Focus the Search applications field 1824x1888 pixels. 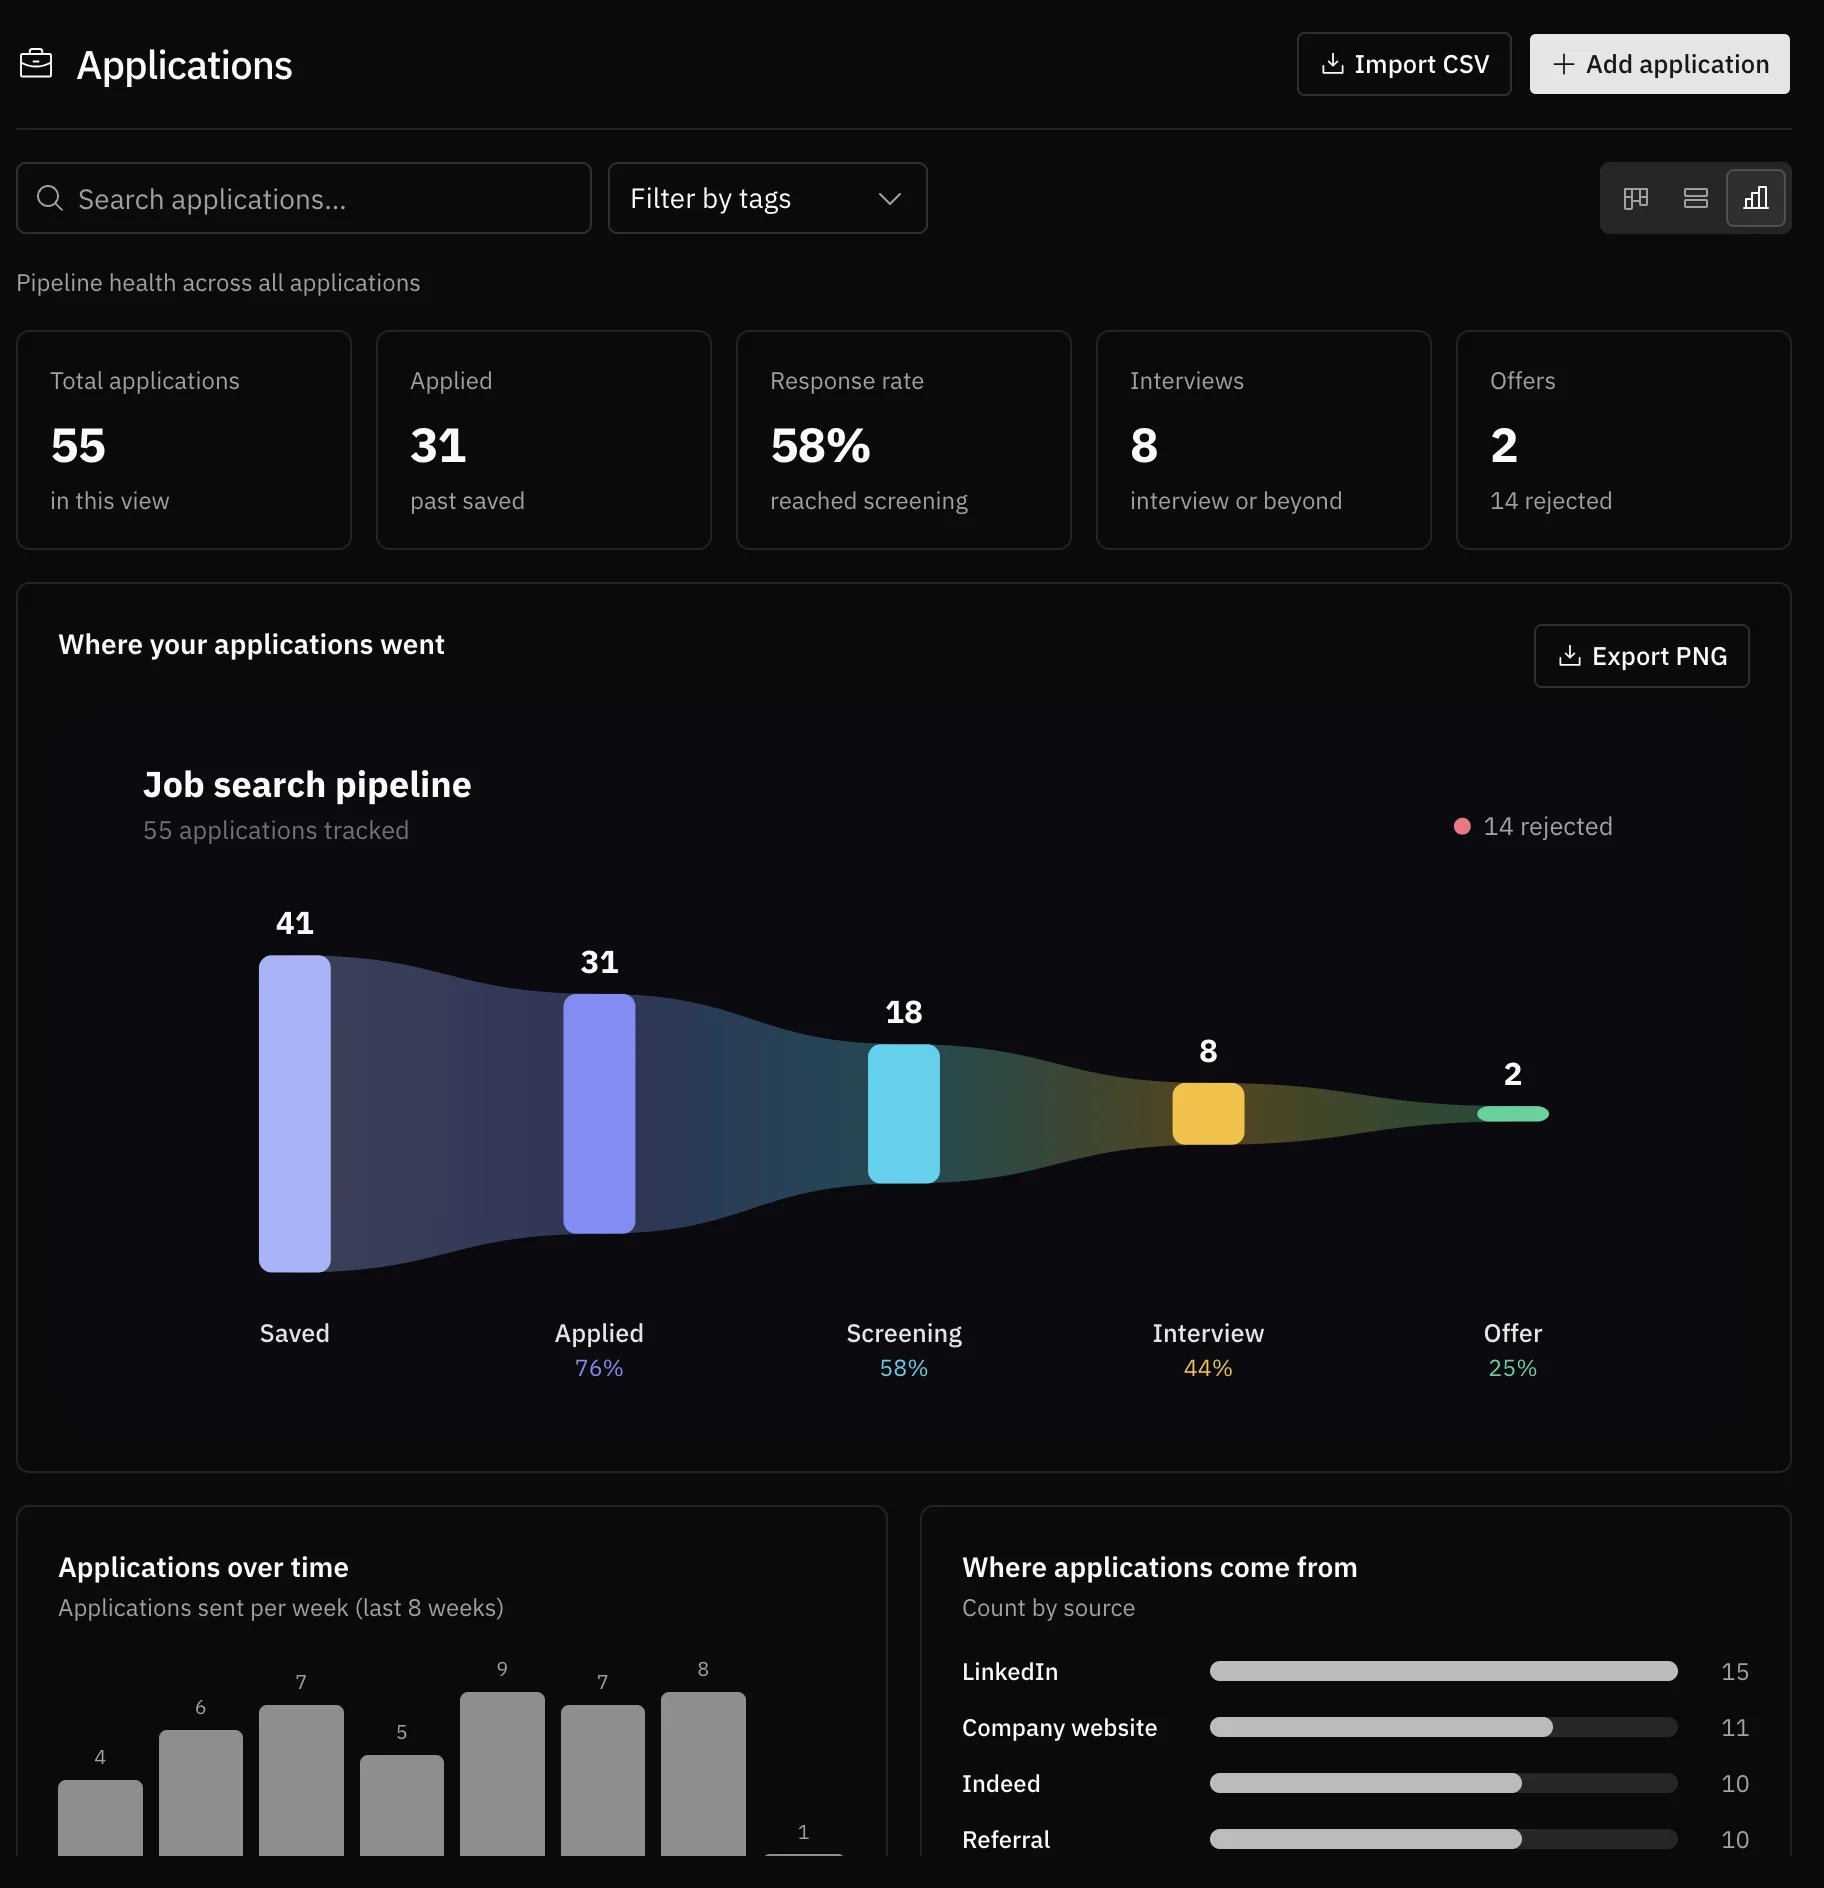pyautogui.click(x=304, y=198)
